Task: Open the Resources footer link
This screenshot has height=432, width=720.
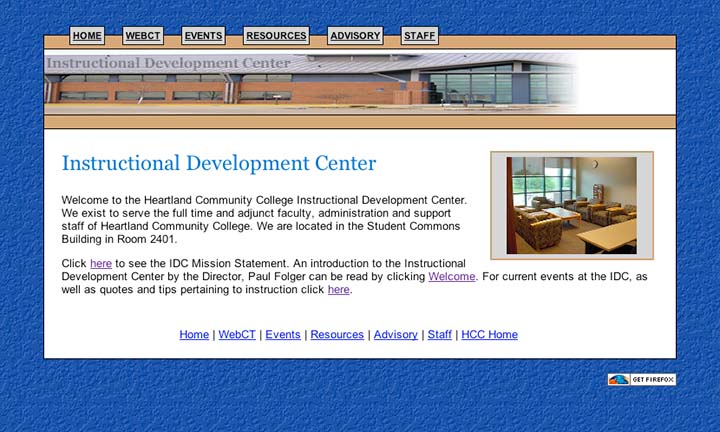Action: click(x=337, y=335)
